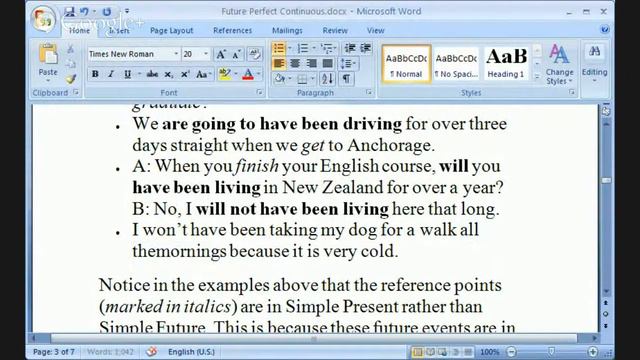The width and height of the screenshot is (640, 360).
Task: Expand the Styles gallery More arrow
Action: pyautogui.click(x=537, y=77)
